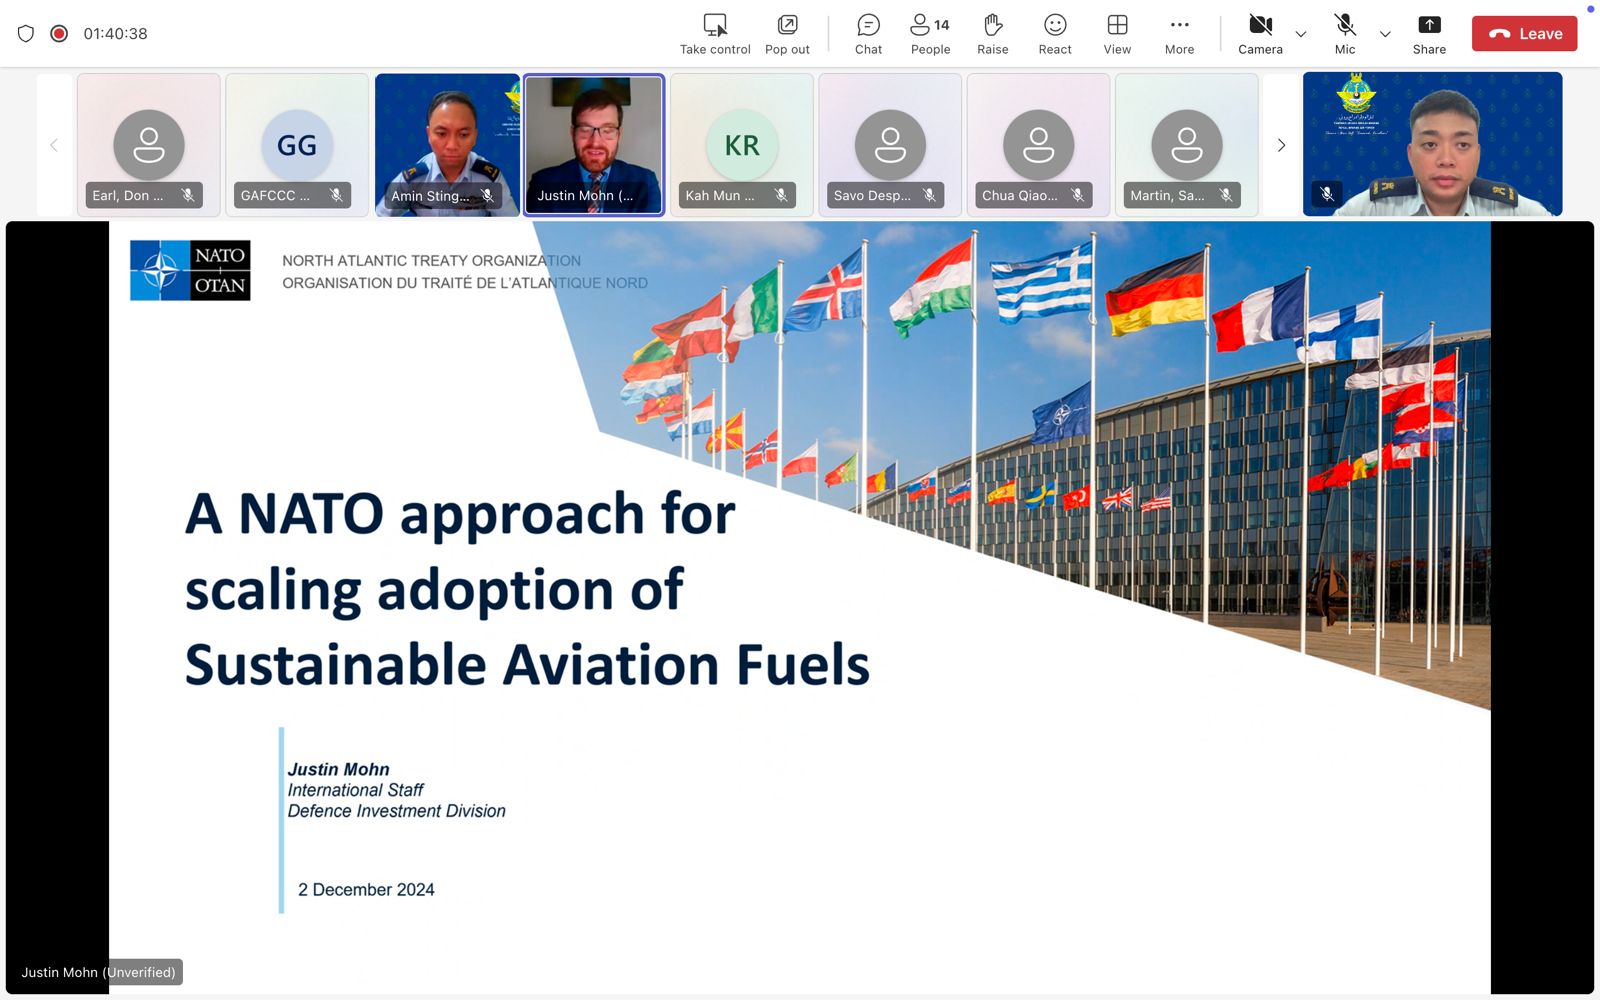This screenshot has height=1000, width=1600.
Task: Click the 'Justin Mohn (Unverified)' presenter label
Action: click(x=98, y=972)
